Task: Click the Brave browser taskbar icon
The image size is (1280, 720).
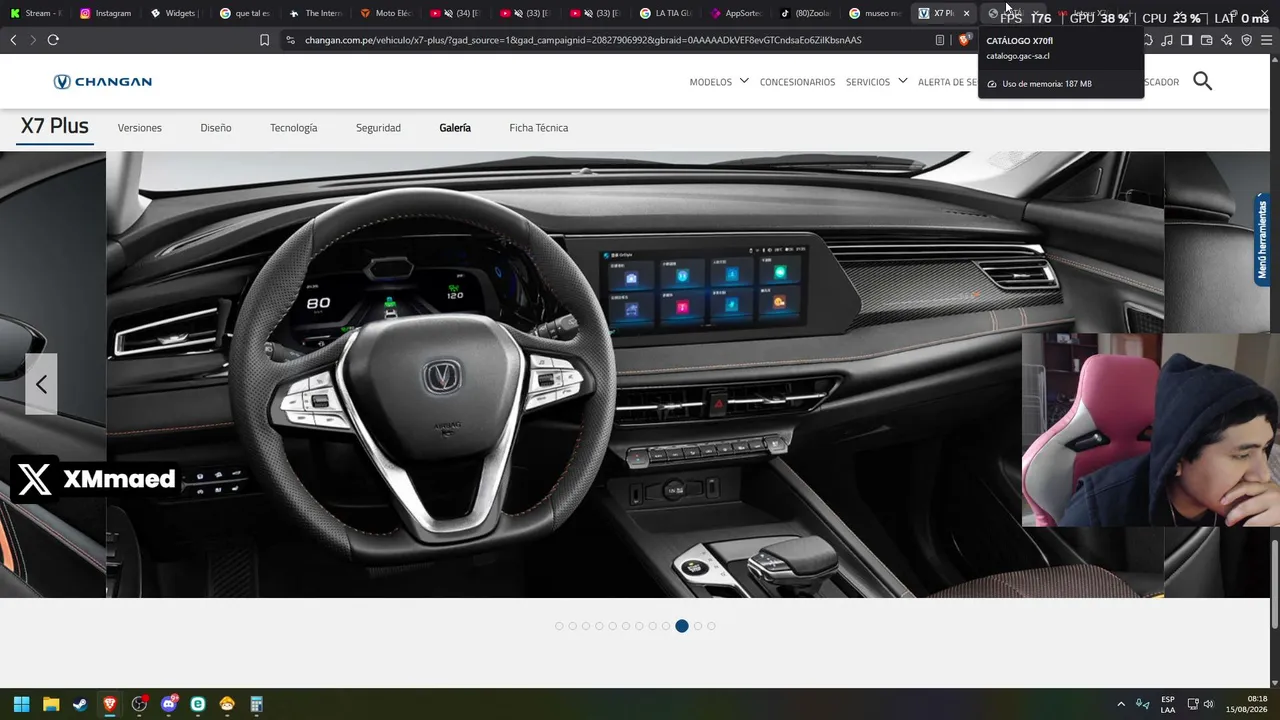Action: tap(110, 704)
